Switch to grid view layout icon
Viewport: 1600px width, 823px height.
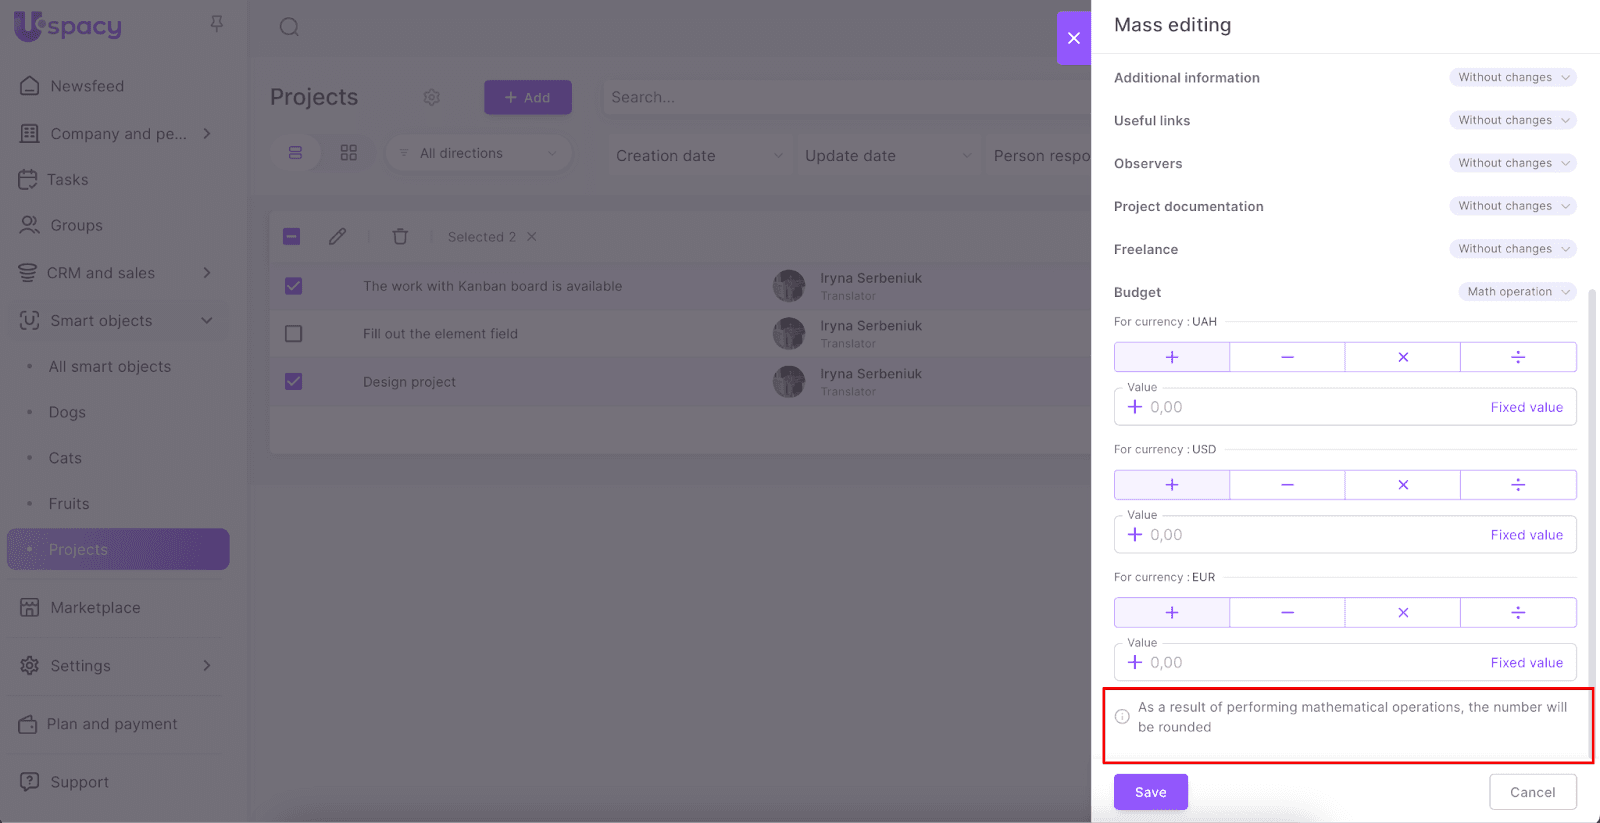[348, 153]
